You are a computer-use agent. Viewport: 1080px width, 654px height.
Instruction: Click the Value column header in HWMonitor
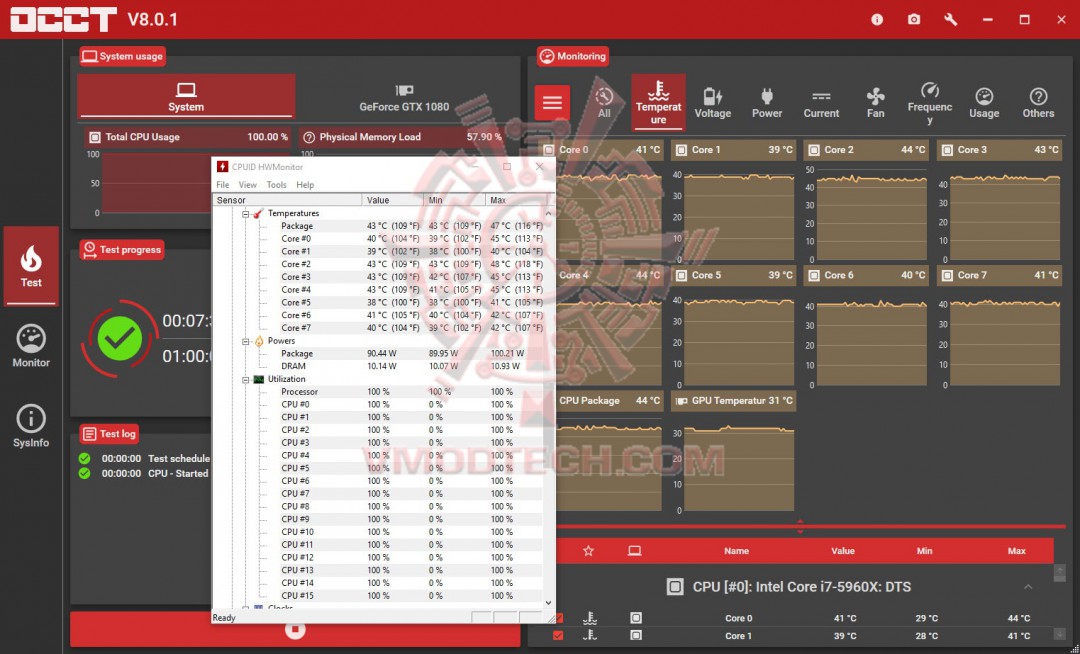(393, 200)
